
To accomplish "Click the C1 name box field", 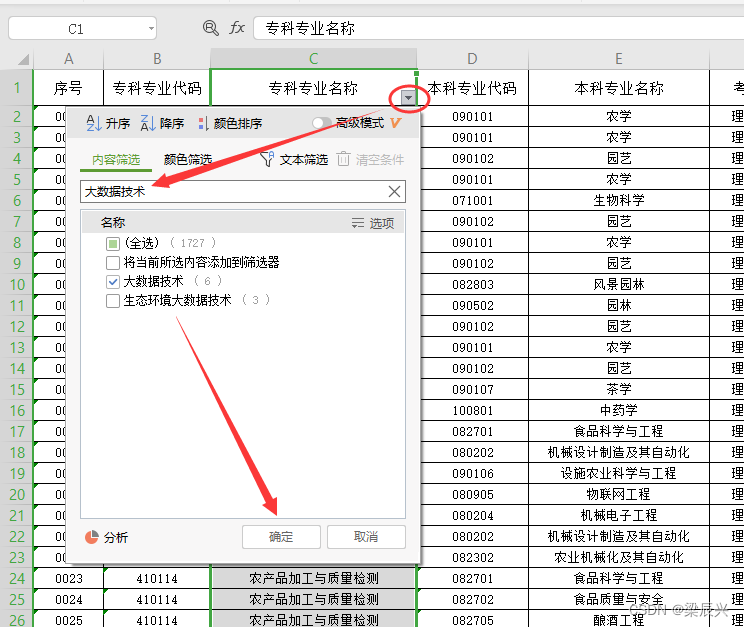I will tap(76, 29).
